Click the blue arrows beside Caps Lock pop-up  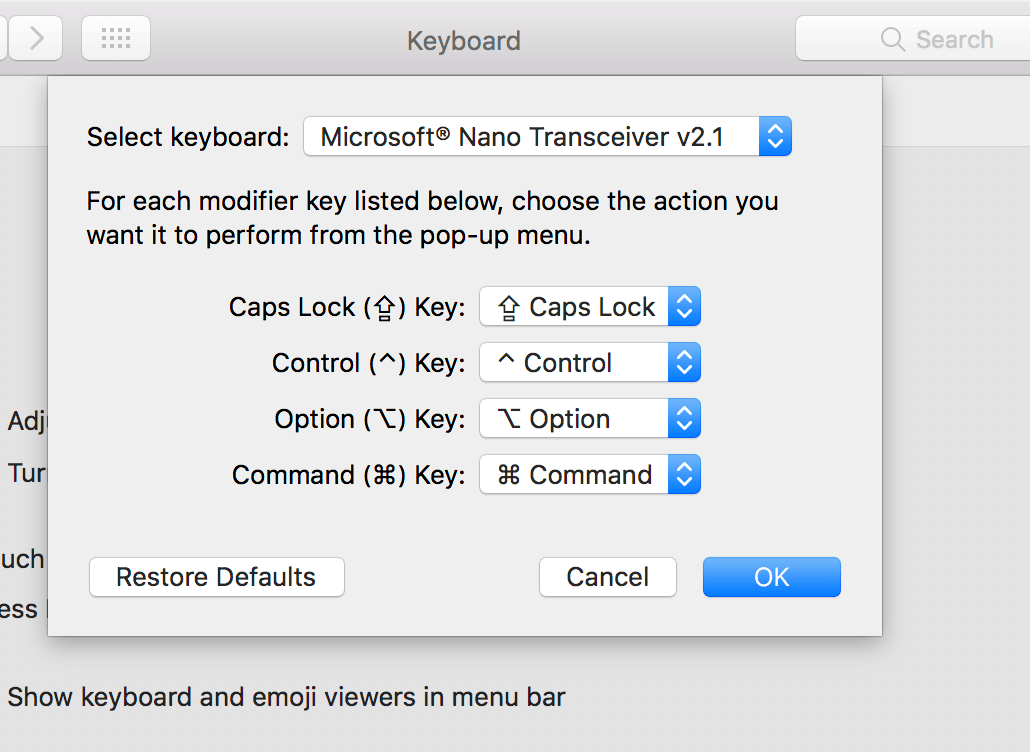tap(684, 307)
